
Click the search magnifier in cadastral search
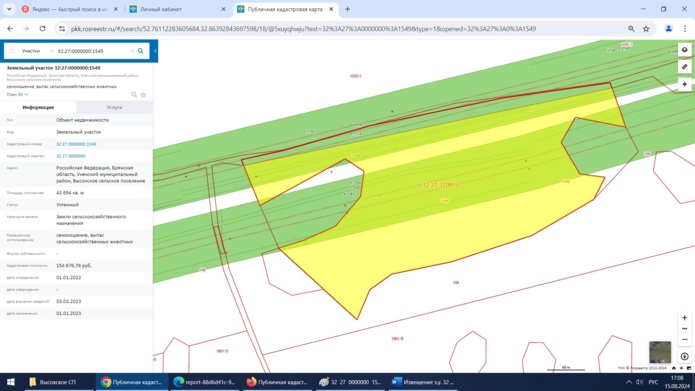[141, 51]
